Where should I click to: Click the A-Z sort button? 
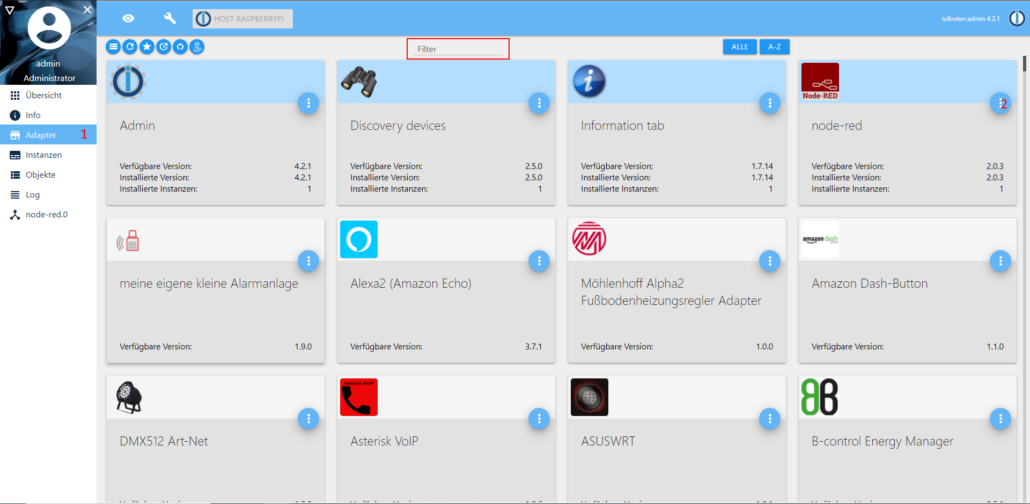tap(774, 47)
